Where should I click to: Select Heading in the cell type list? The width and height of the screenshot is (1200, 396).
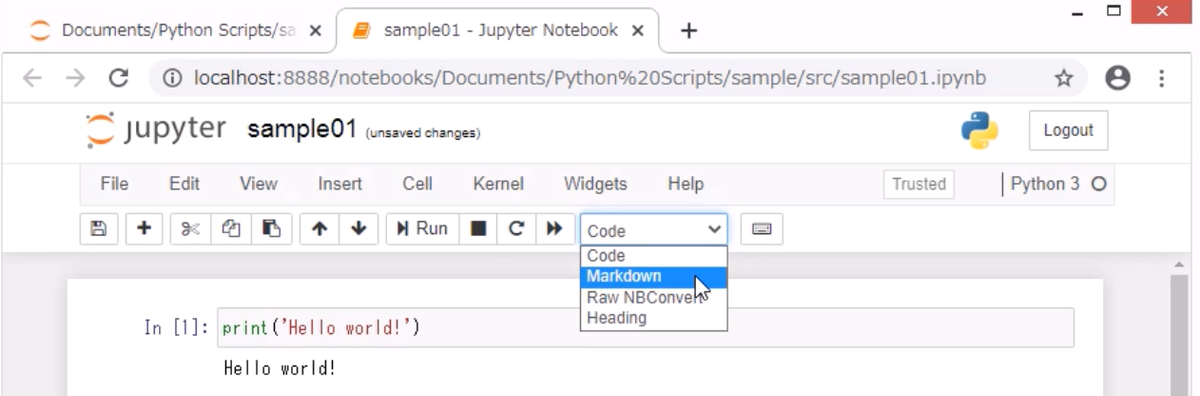[654, 318]
